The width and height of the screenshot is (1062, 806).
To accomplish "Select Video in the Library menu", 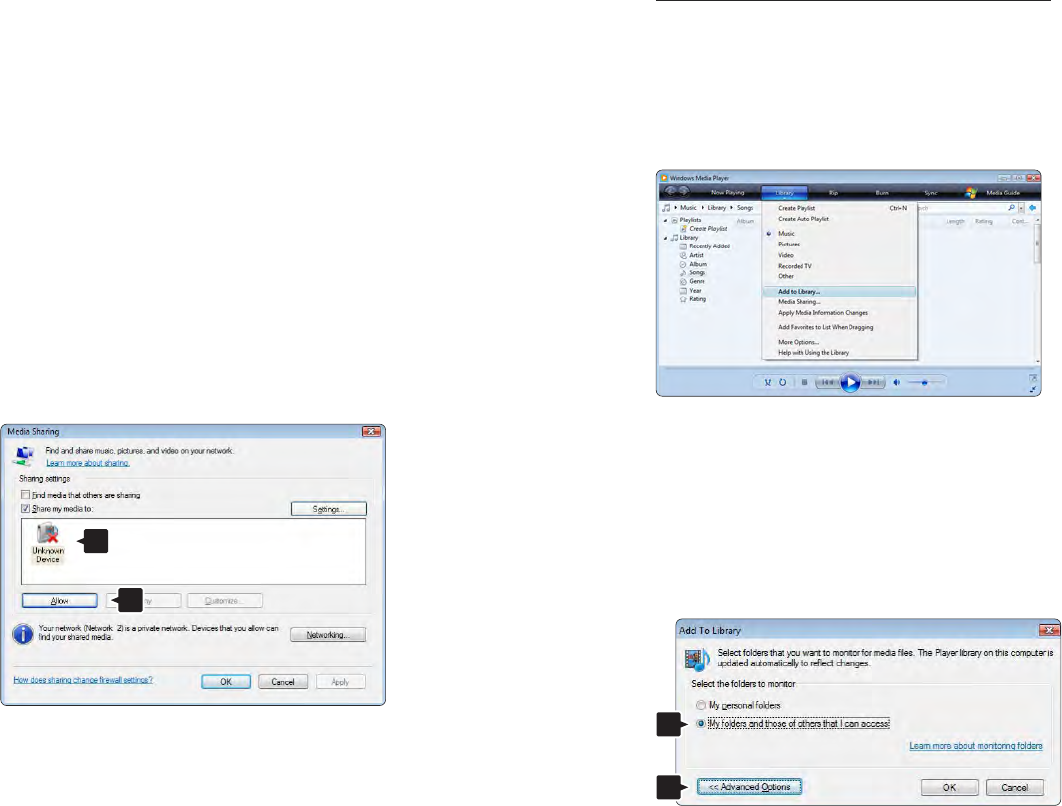I will pos(839,255).
